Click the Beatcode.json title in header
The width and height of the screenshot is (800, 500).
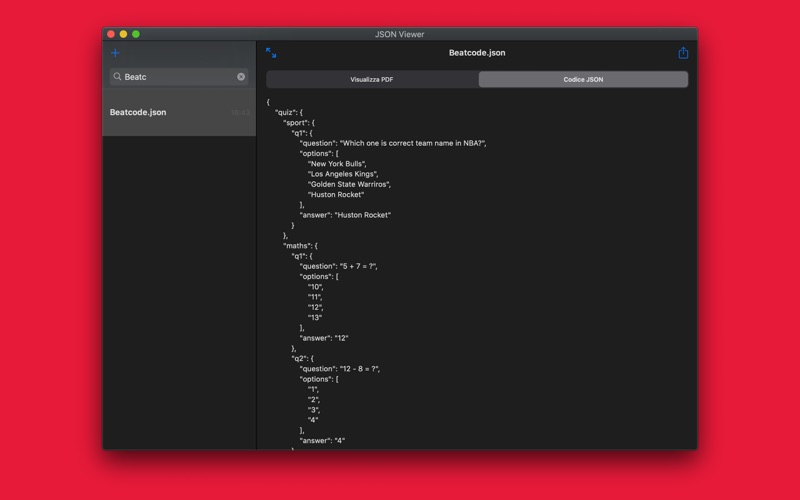477,53
